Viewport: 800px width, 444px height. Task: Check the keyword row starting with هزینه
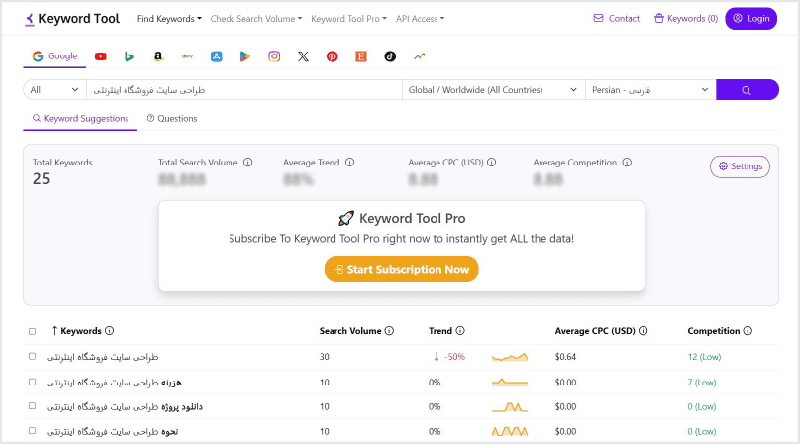(33, 382)
